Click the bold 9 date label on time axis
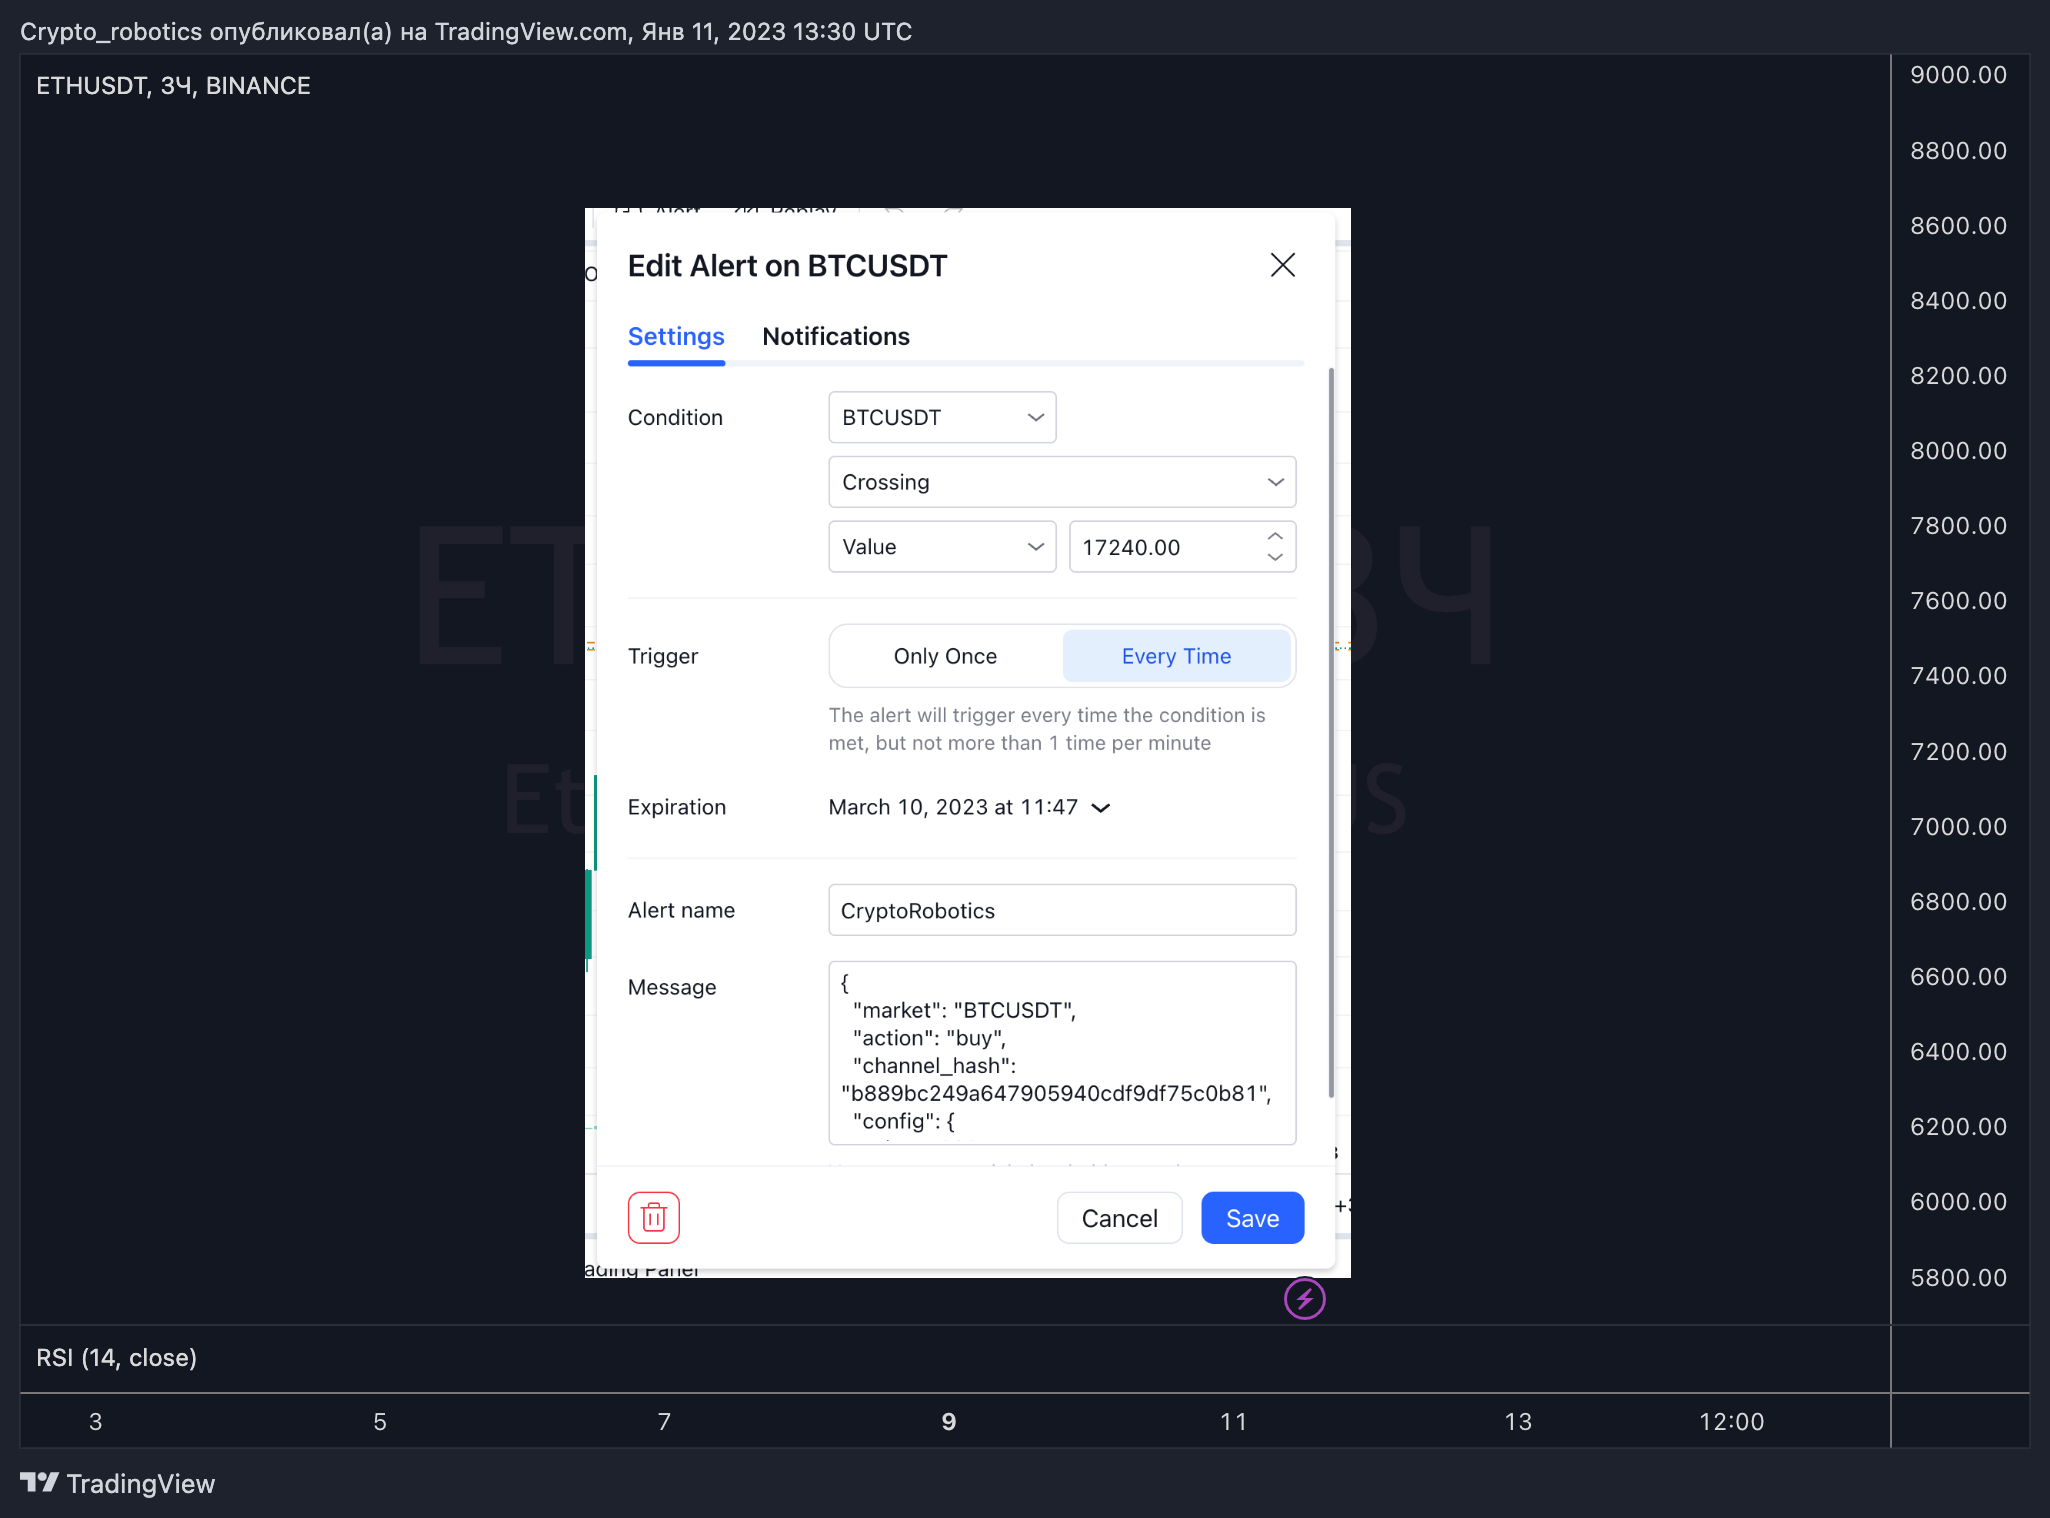Viewport: 2050px width, 1518px height. pyautogui.click(x=948, y=1421)
